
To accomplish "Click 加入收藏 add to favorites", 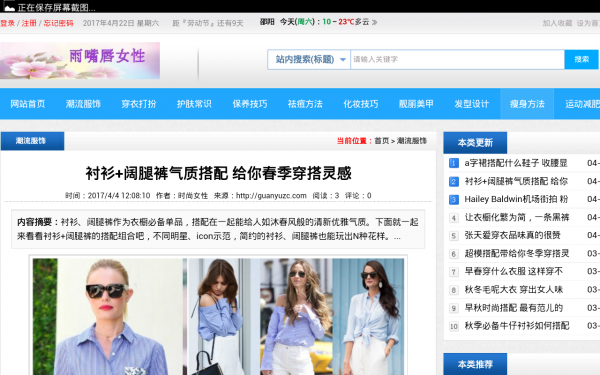I will tap(557, 23).
